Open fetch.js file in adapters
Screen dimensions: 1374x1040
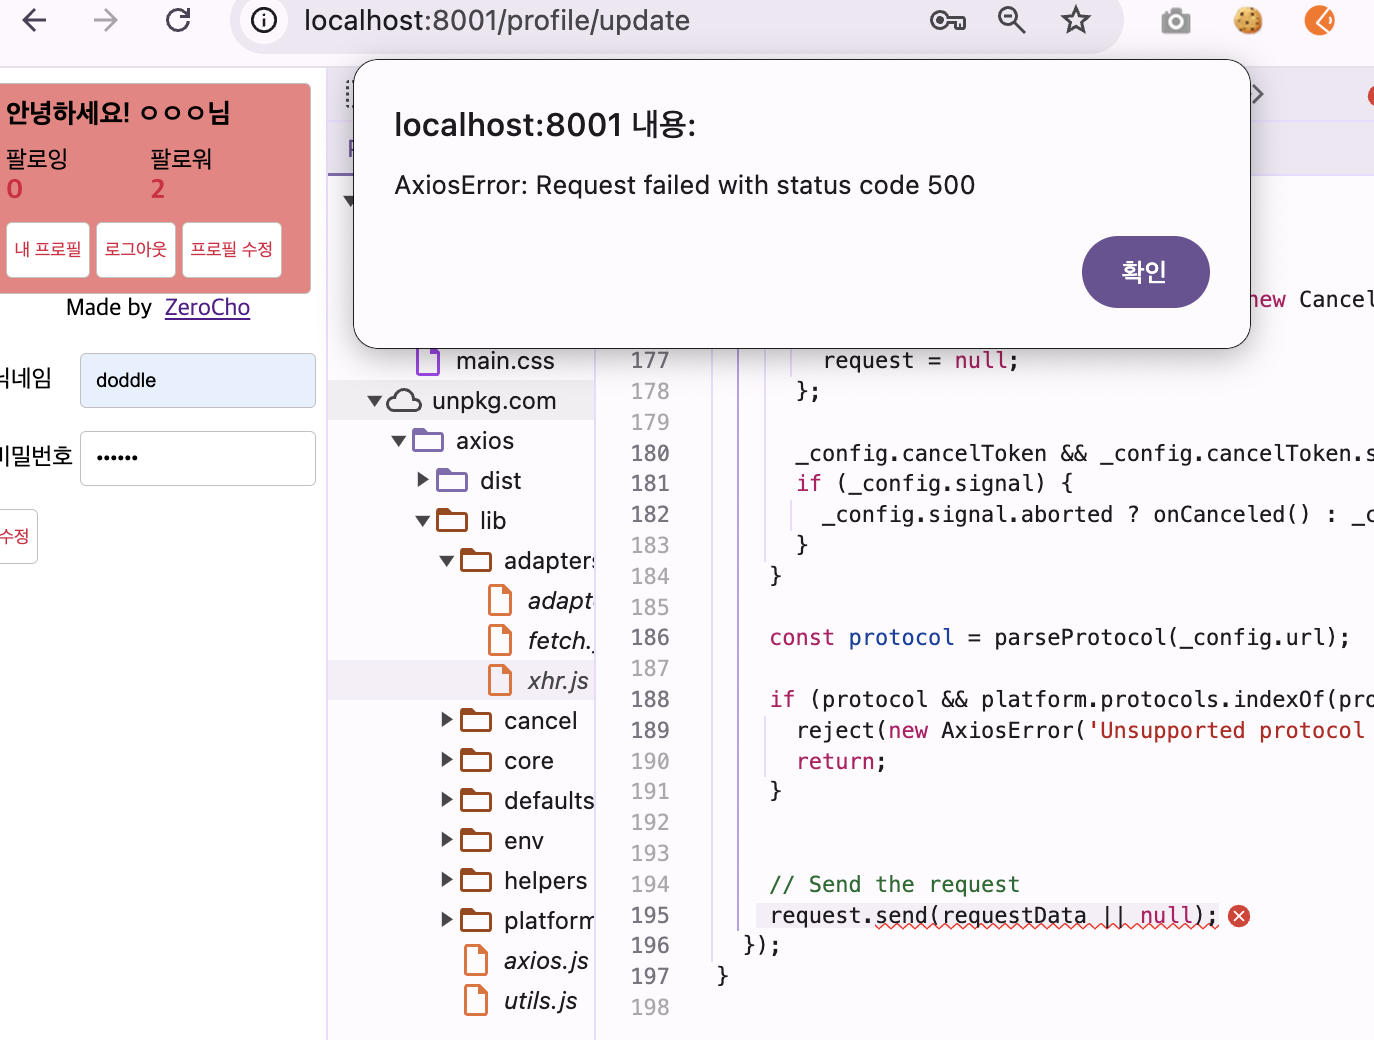point(561,641)
